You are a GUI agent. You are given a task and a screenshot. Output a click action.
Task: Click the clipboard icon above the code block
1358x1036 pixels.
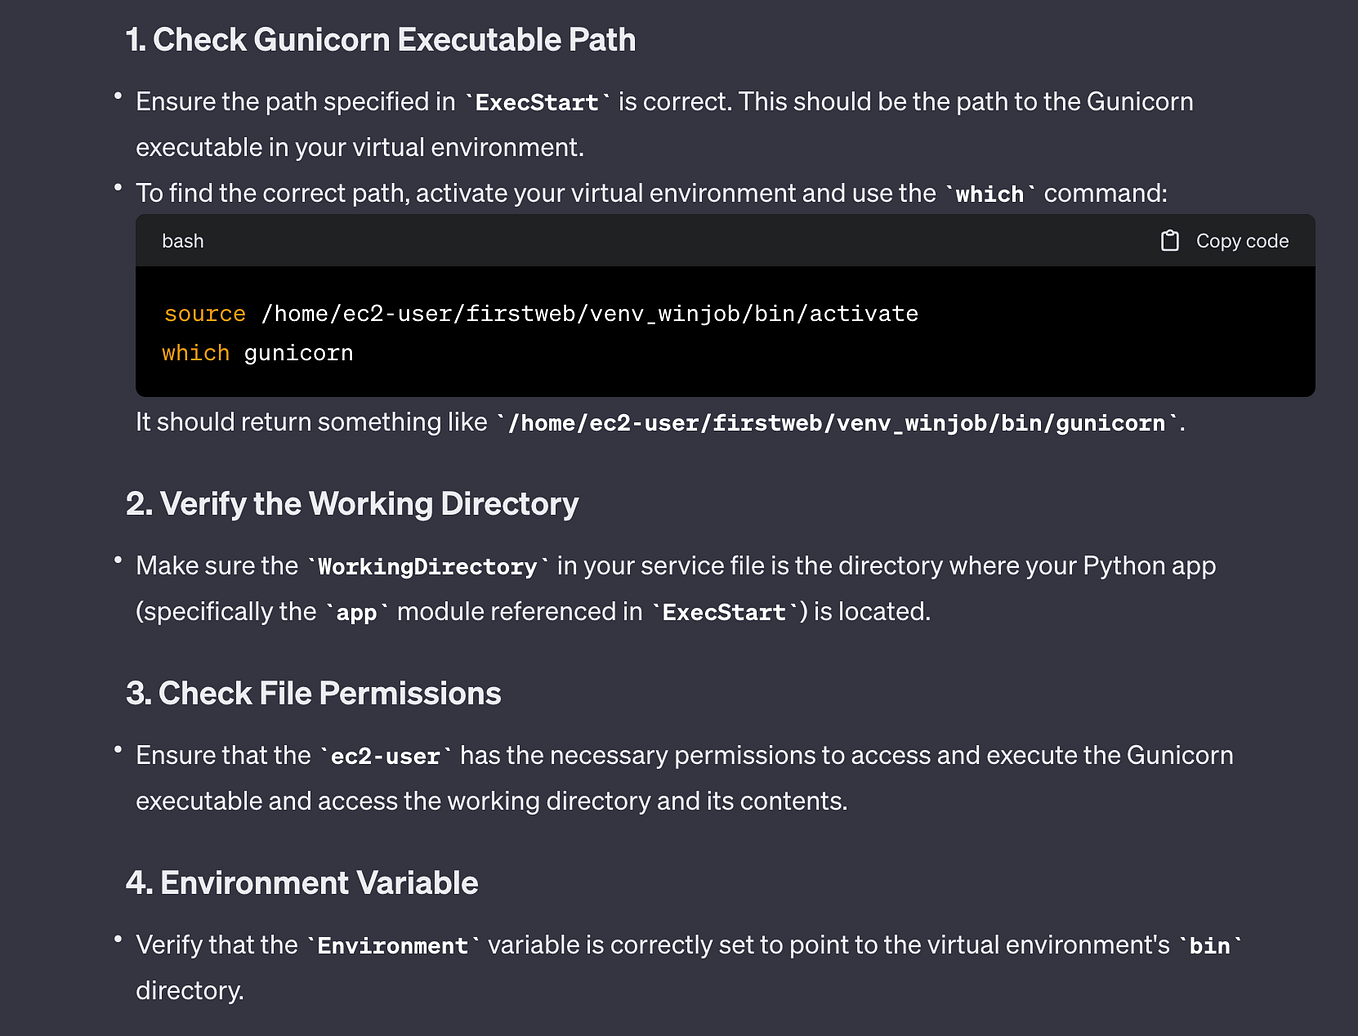1169,240
